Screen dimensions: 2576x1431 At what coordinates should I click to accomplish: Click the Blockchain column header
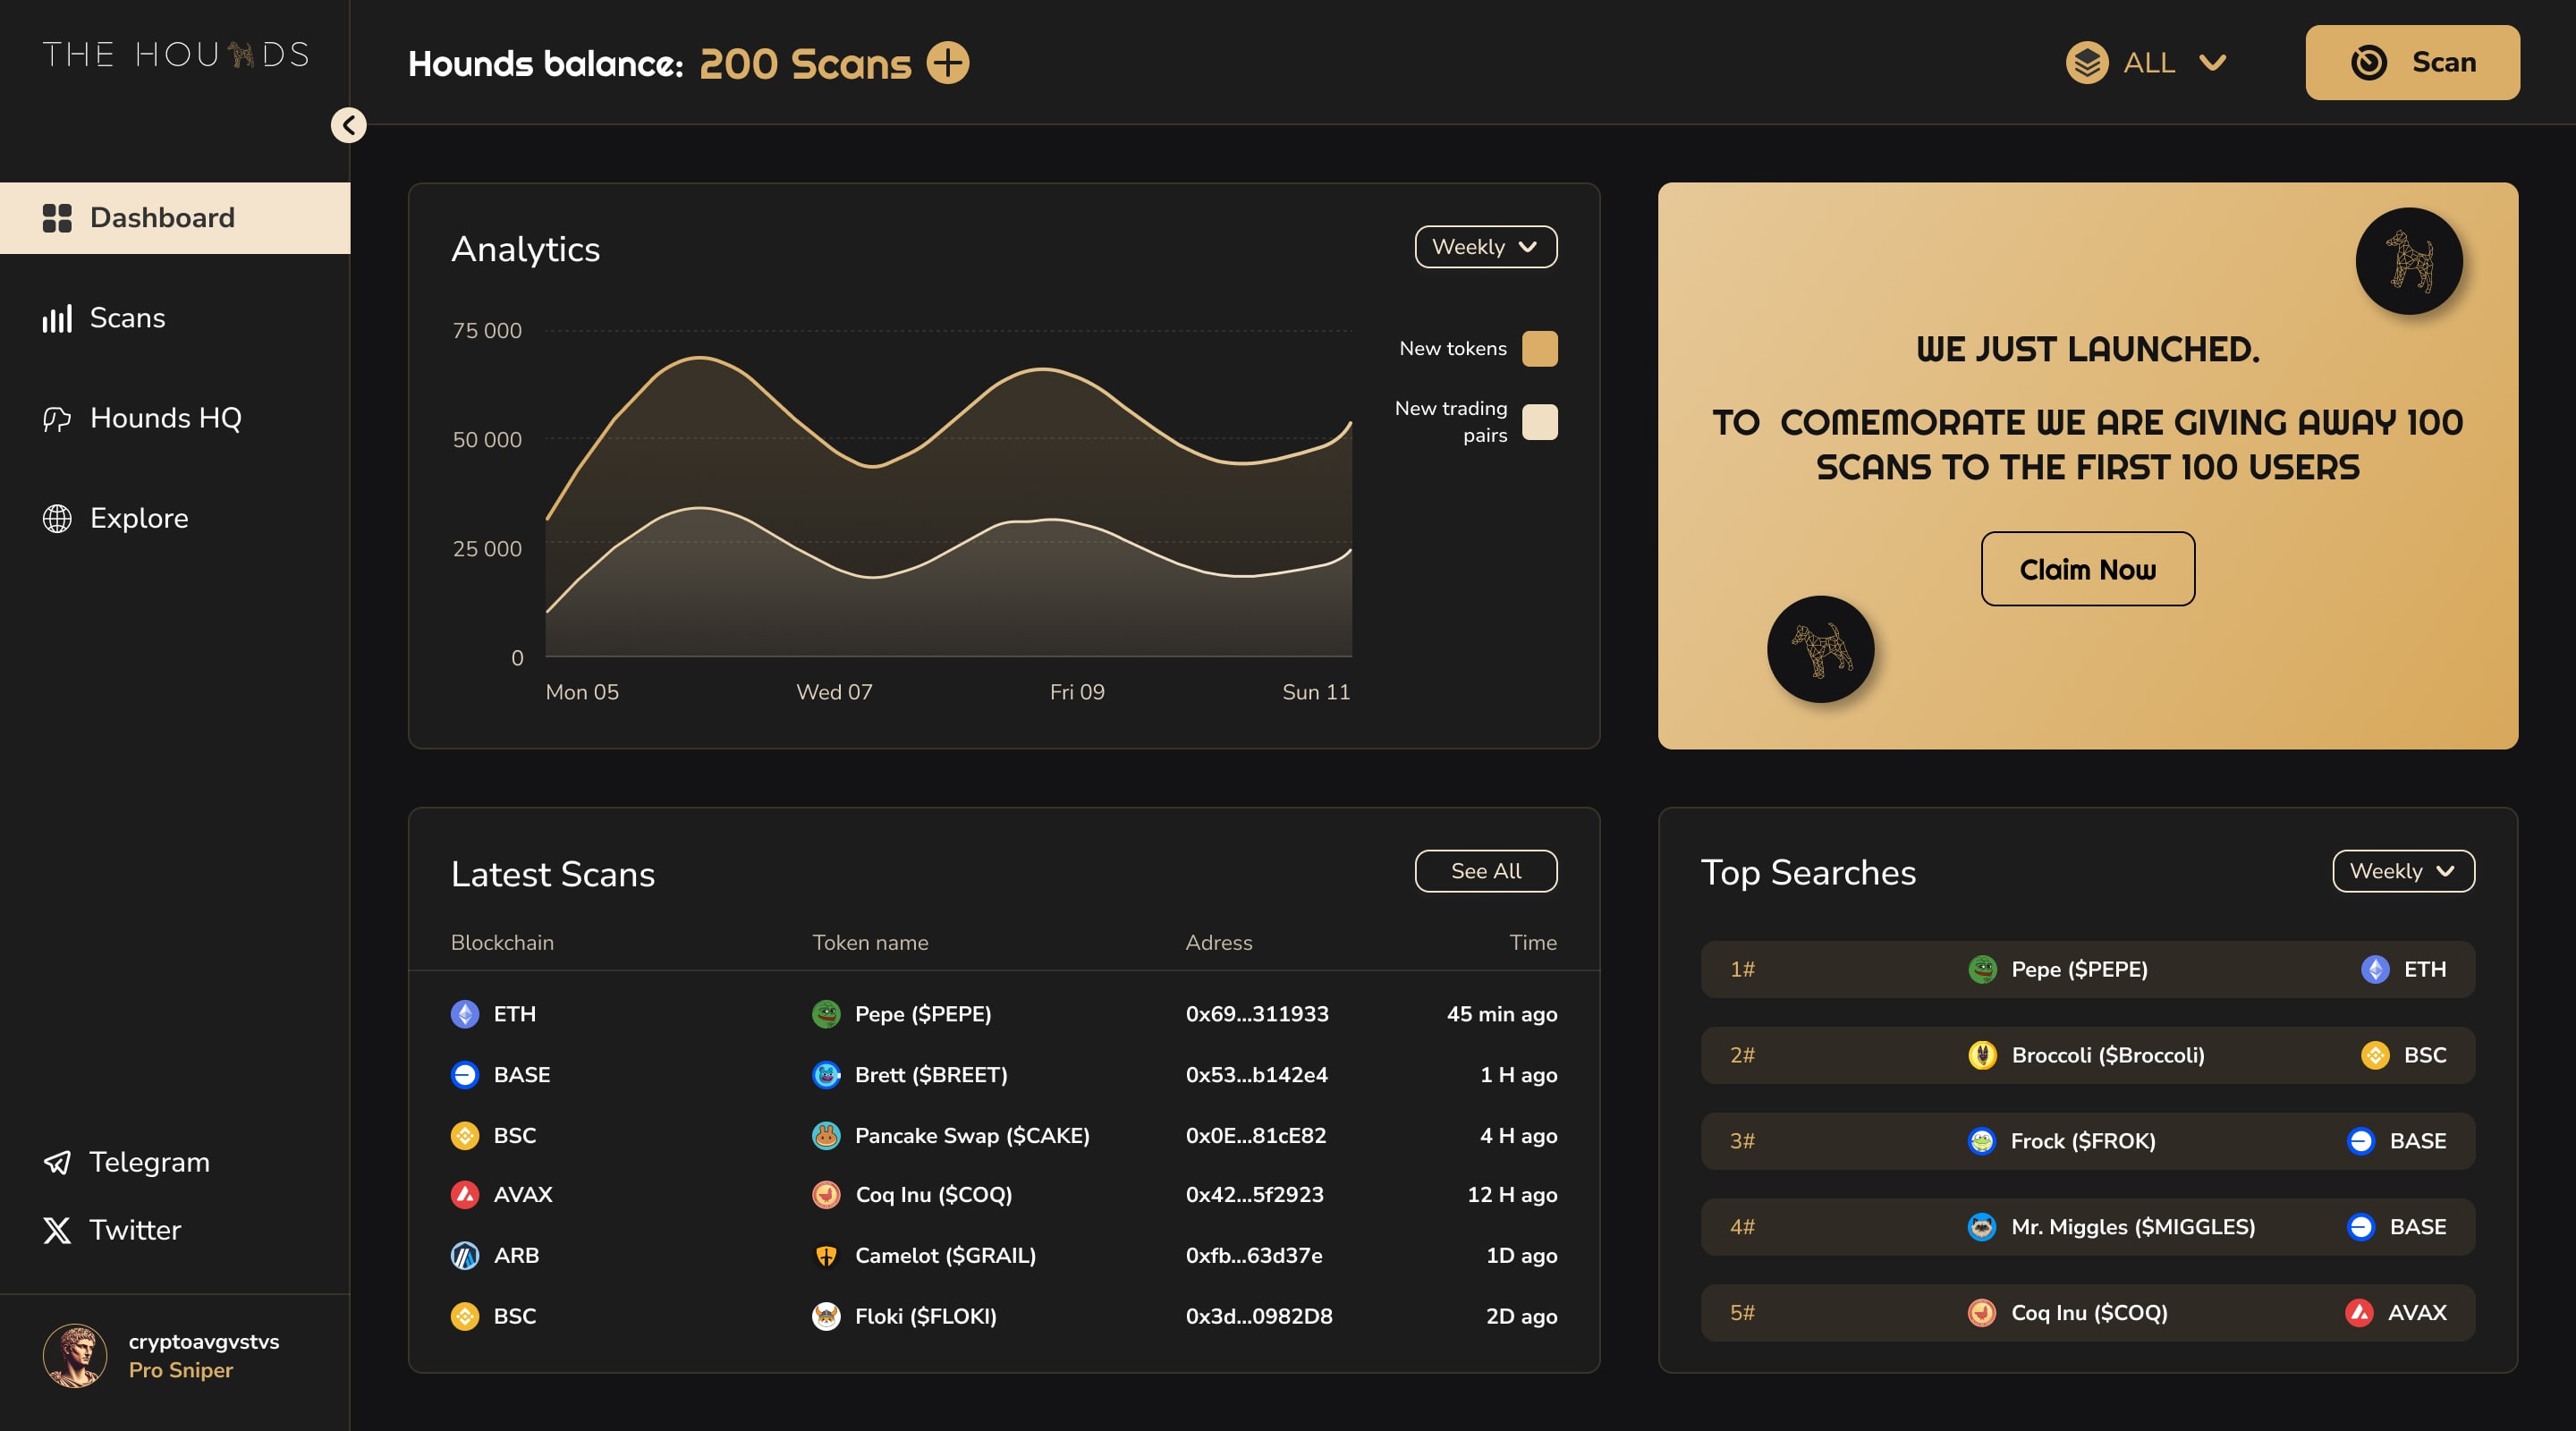[502, 943]
